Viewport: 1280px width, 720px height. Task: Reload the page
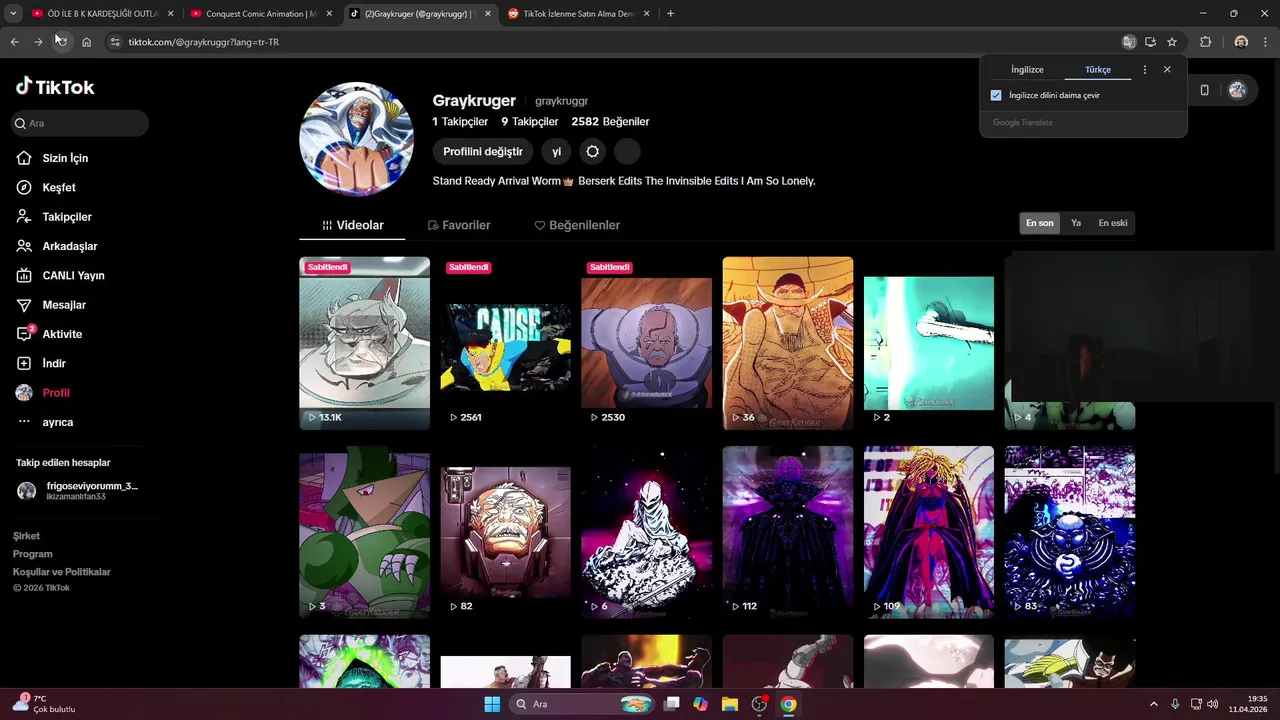click(61, 42)
